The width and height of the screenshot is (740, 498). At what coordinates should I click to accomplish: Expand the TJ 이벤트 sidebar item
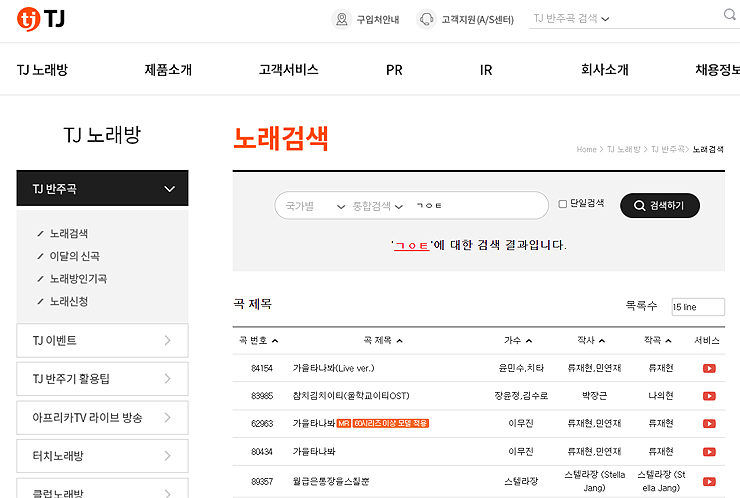tap(102, 340)
